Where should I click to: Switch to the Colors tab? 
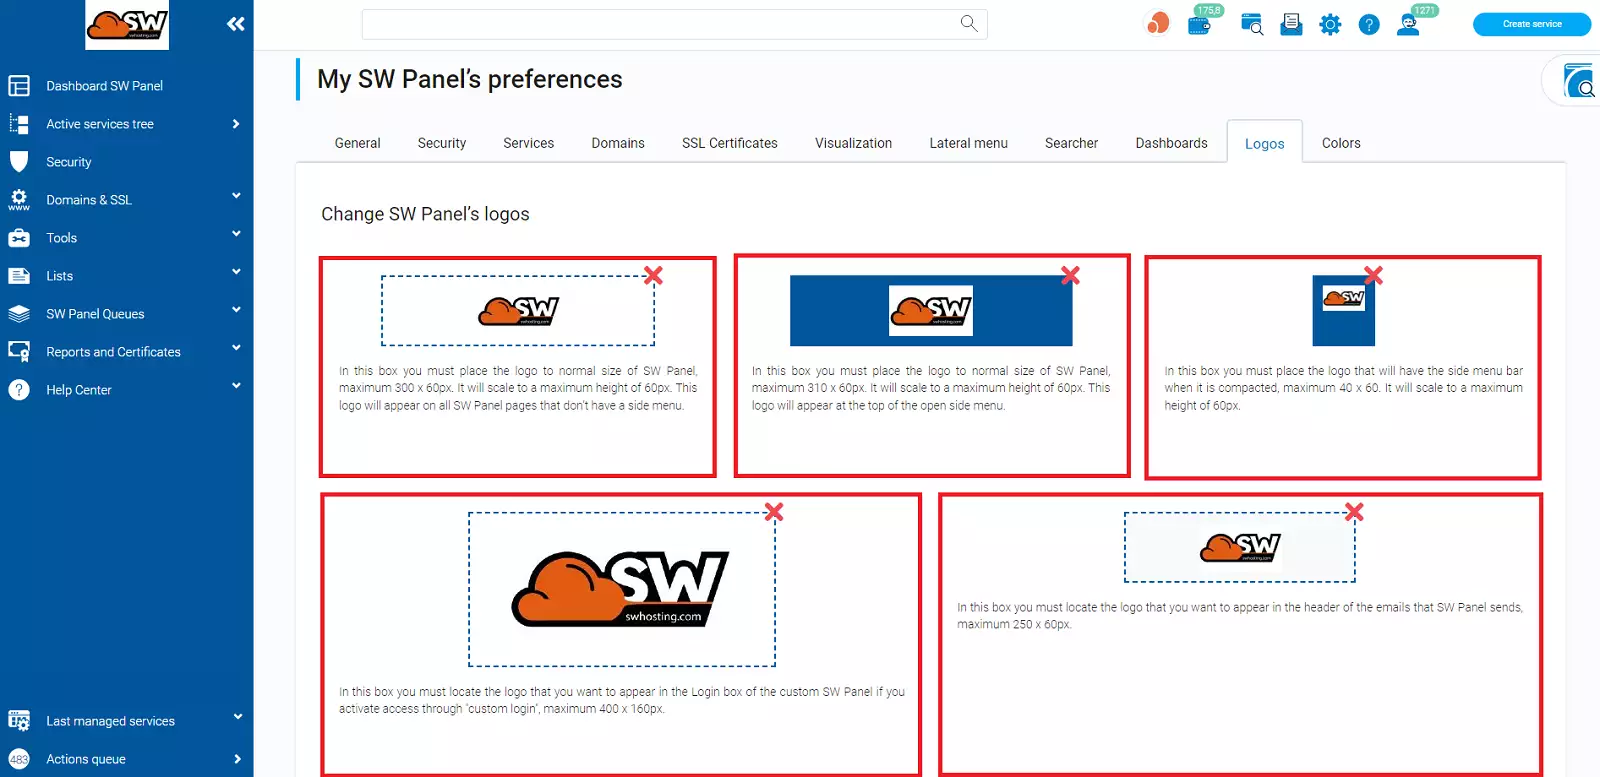coord(1341,143)
